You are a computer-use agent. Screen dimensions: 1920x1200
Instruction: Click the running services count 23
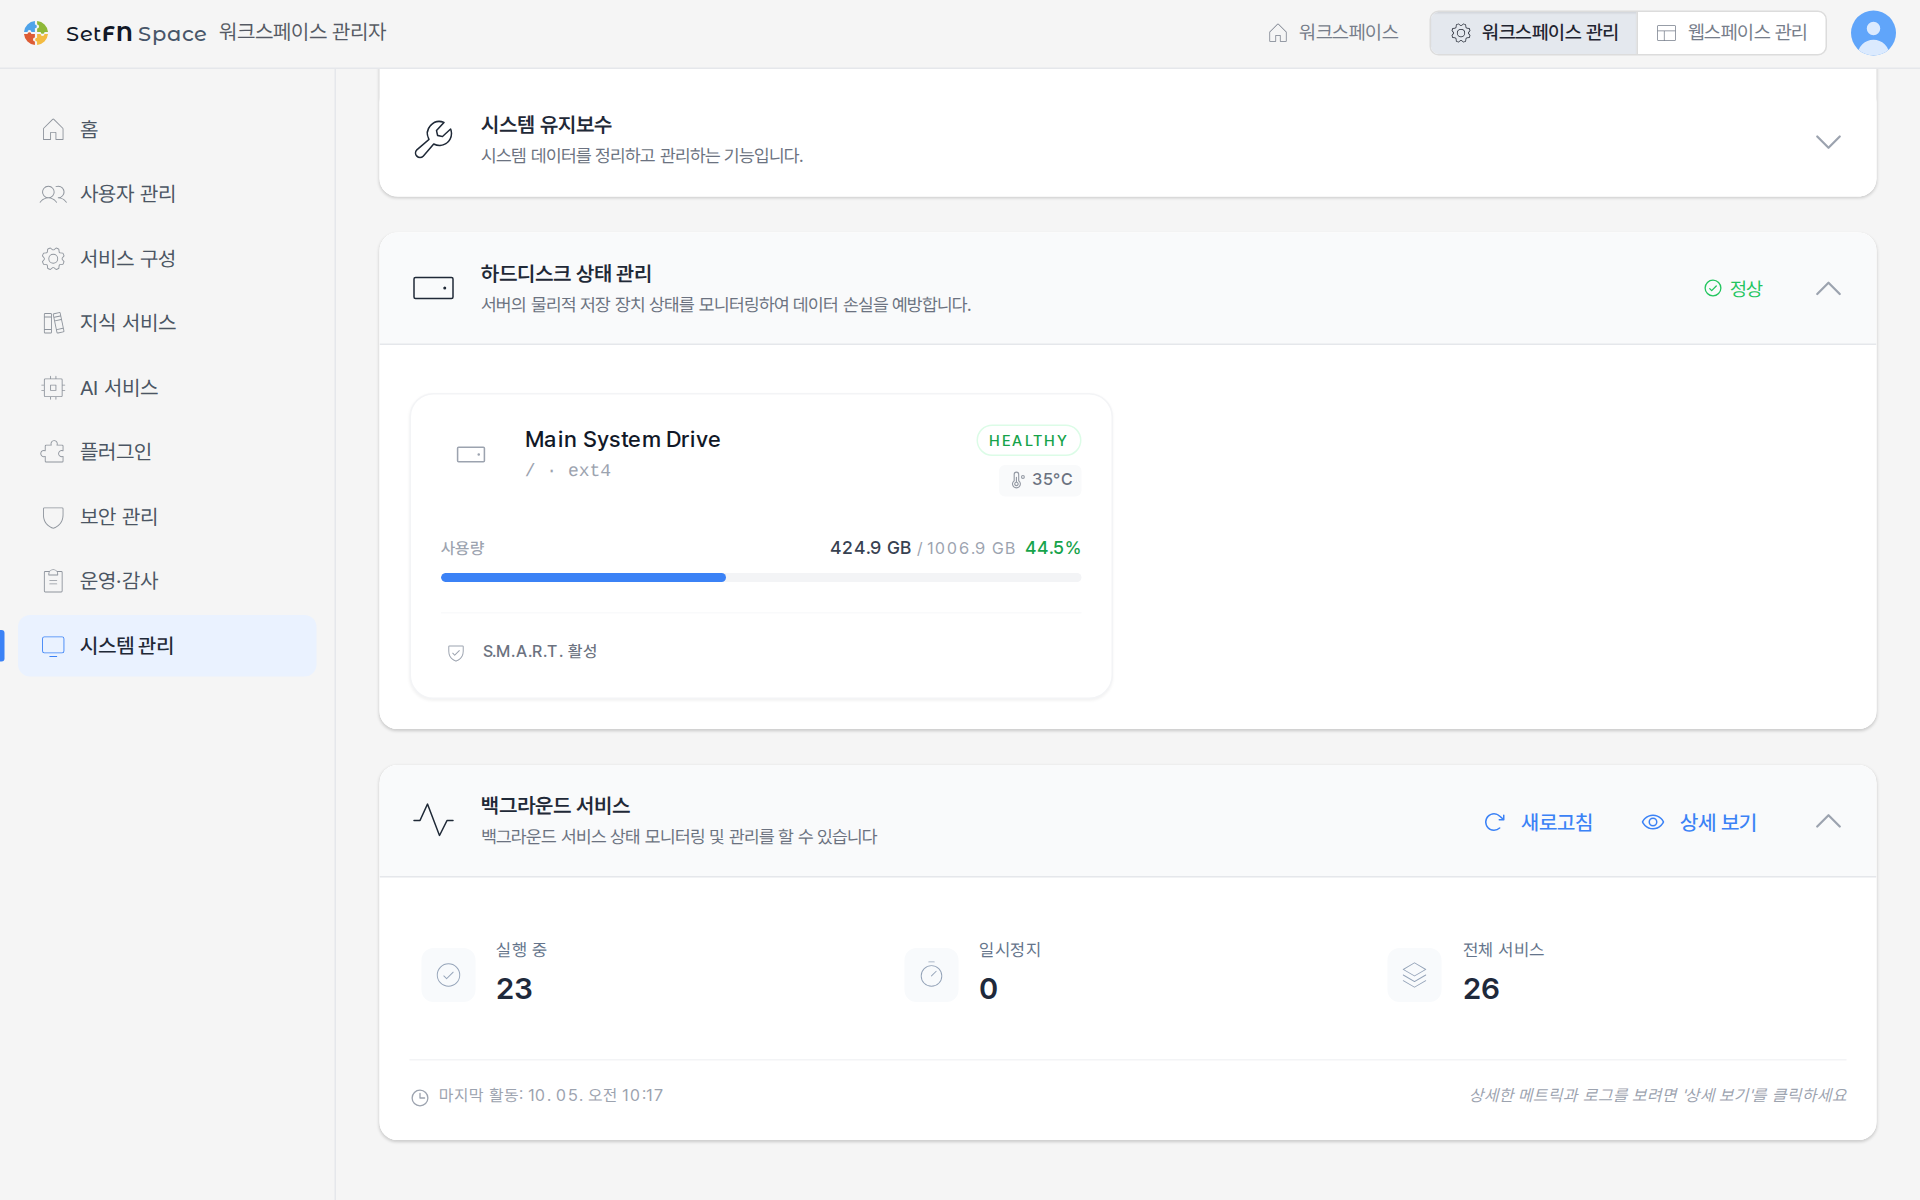tap(514, 989)
